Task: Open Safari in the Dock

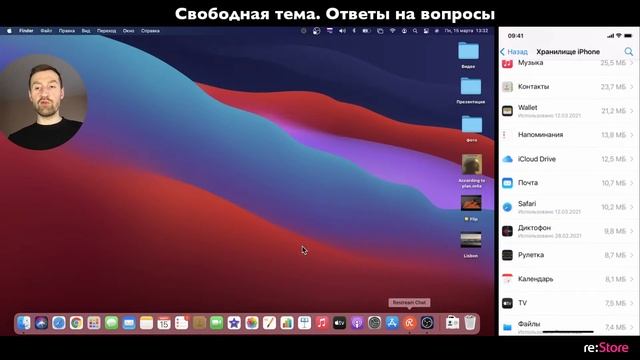Action: click(x=59, y=323)
